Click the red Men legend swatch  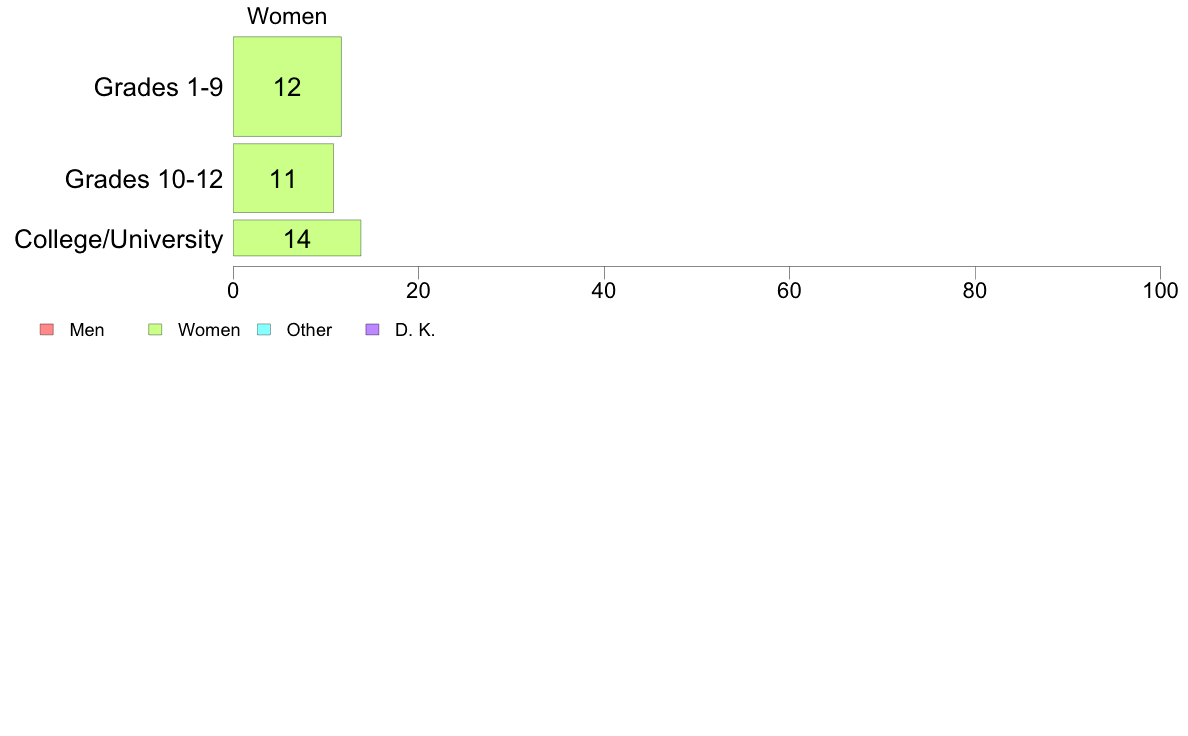[x=47, y=330]
